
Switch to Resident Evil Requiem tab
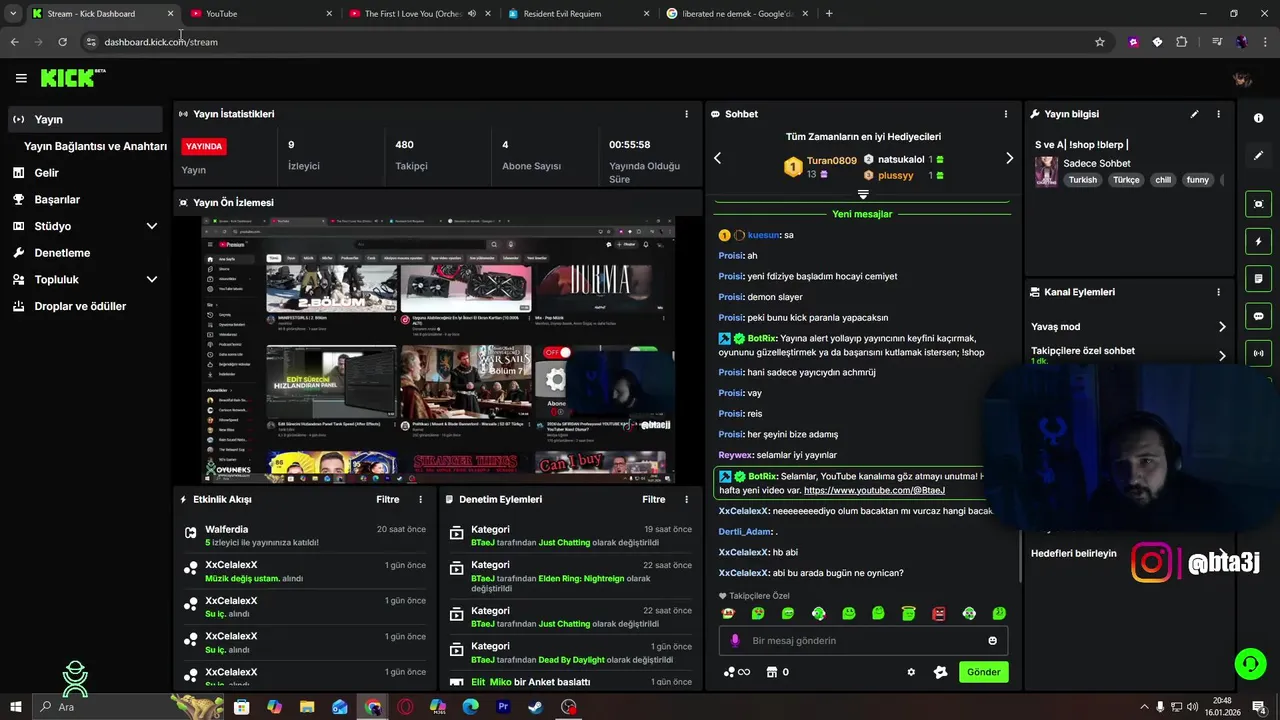click(x=576, y=14)
